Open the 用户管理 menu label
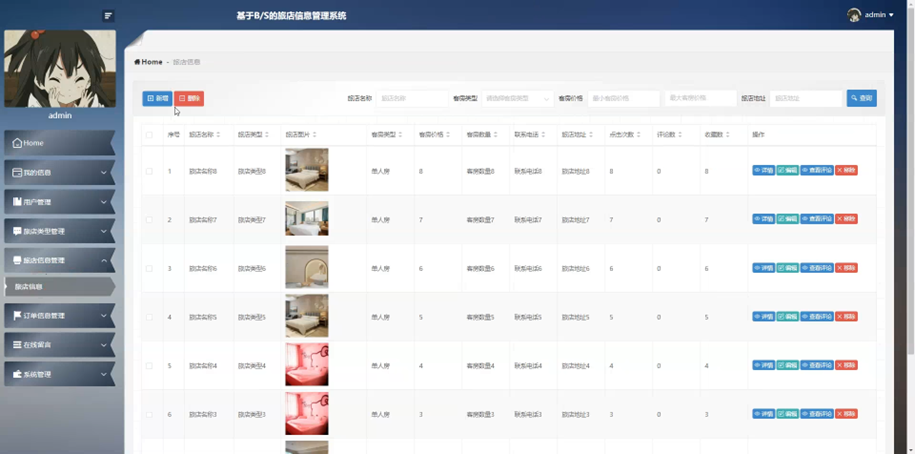 coord(37,202)
